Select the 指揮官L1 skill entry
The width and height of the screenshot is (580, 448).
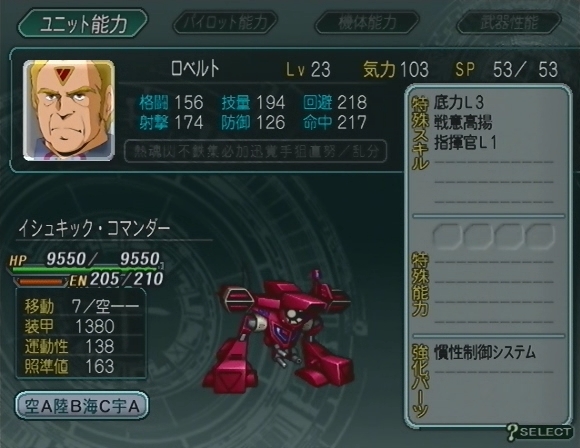[x=465, y=142]
